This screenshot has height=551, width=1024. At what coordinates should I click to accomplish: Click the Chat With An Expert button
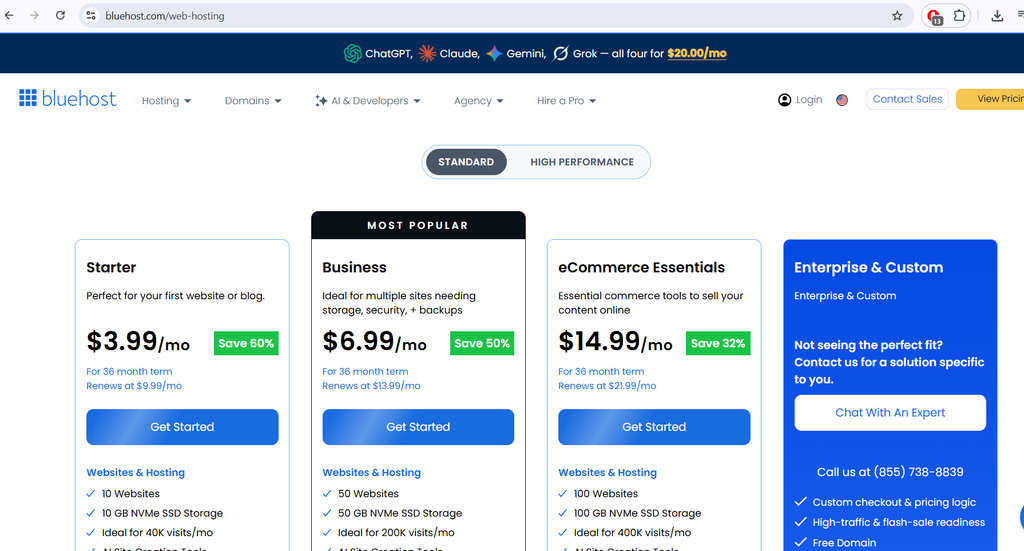[890, 413]
